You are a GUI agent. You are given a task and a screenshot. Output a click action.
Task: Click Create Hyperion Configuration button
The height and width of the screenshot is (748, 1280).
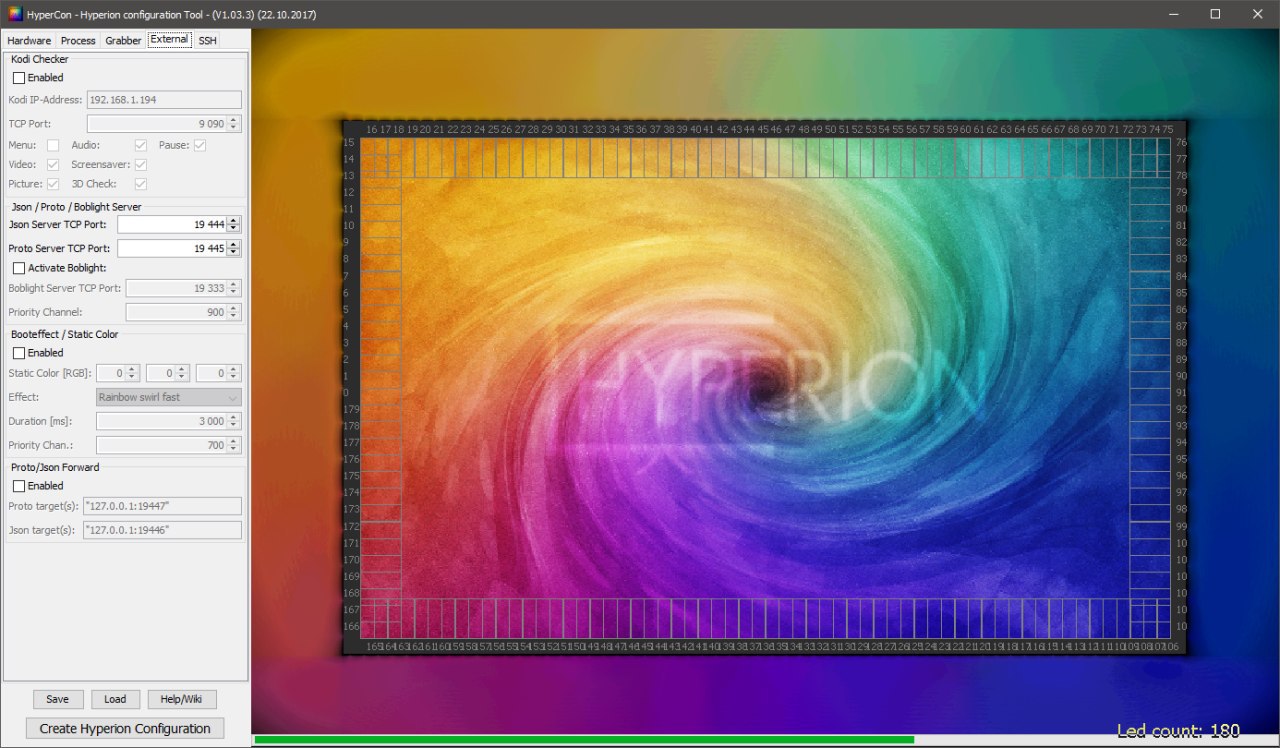tap(125, 728)
